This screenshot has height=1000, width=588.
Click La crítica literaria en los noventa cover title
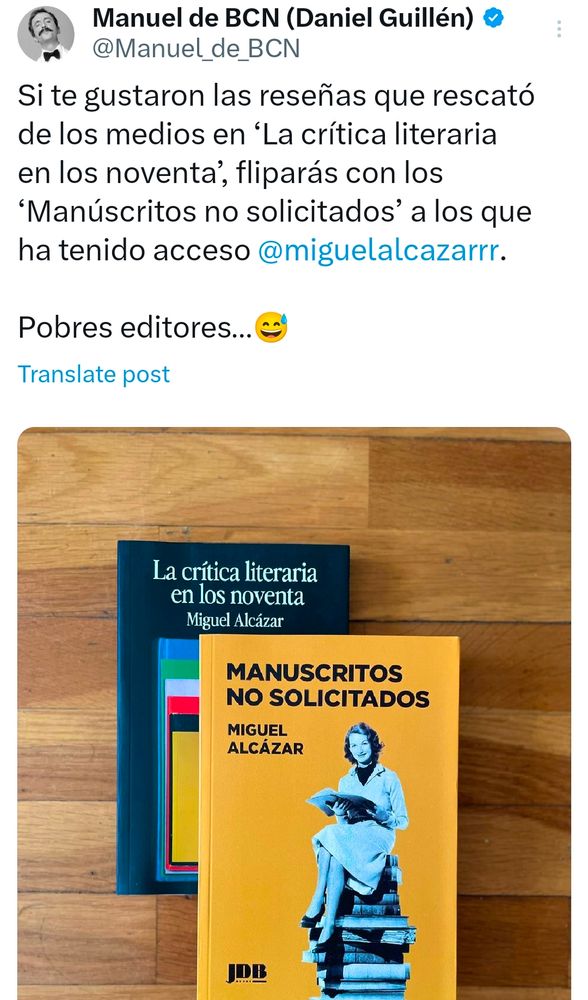[x=235, y=584]
